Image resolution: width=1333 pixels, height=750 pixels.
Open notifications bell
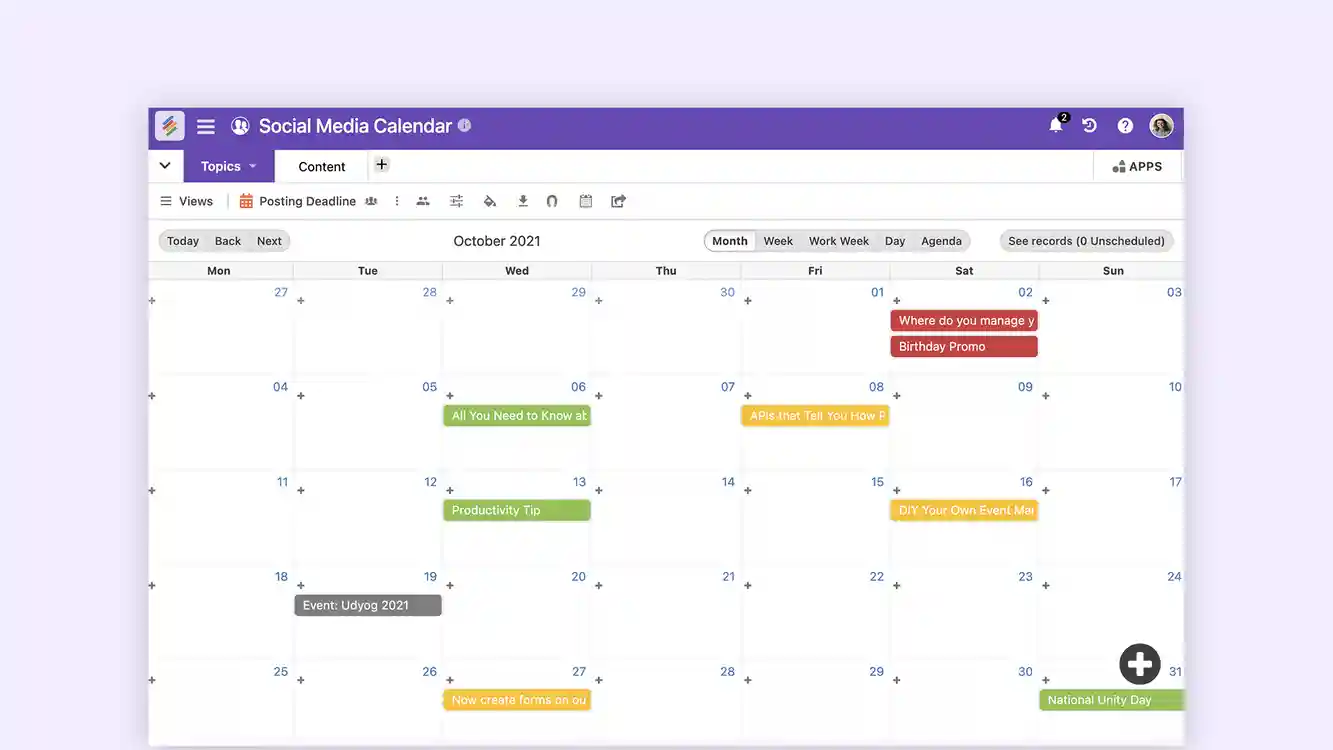pyautogui.click(x=1056, y=126)
